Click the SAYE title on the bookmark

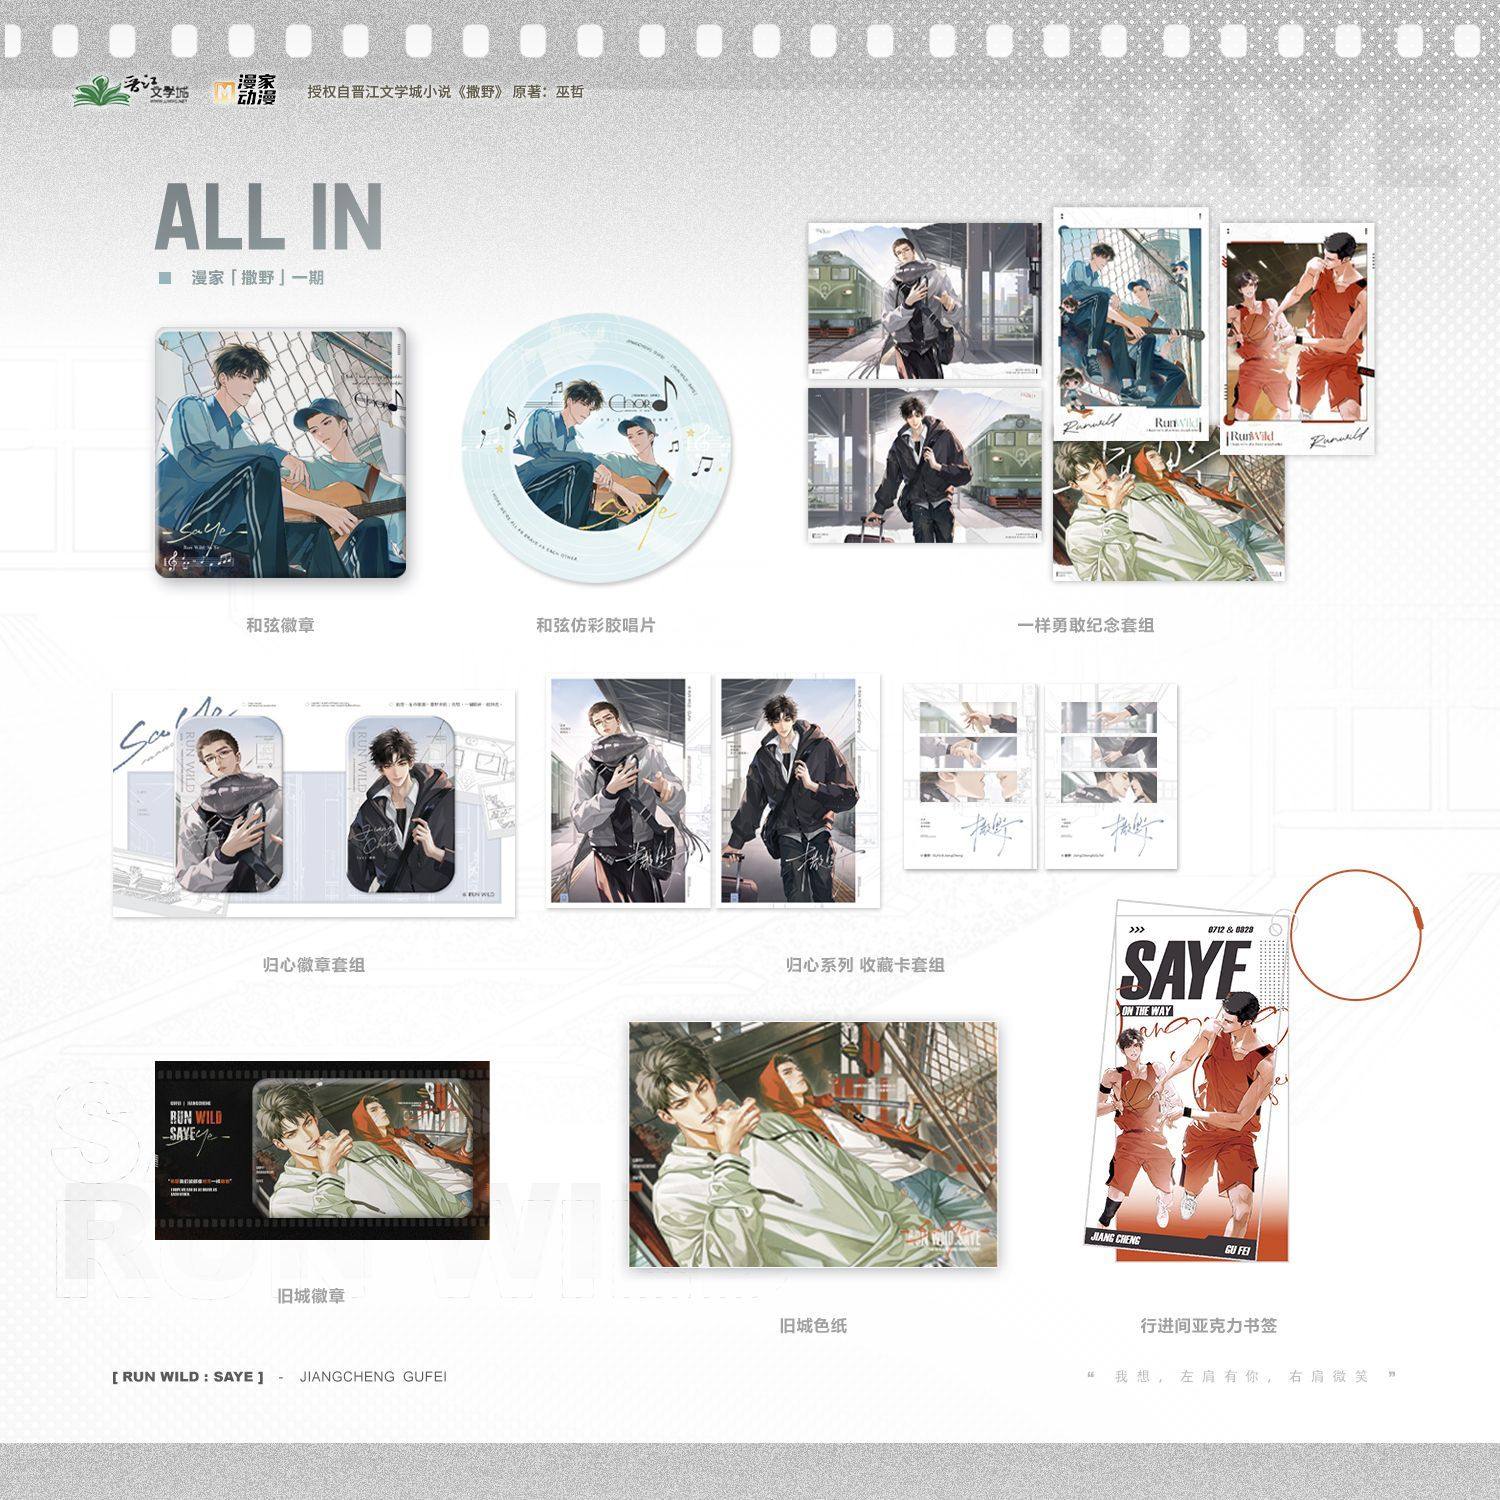coord(1184,971)
